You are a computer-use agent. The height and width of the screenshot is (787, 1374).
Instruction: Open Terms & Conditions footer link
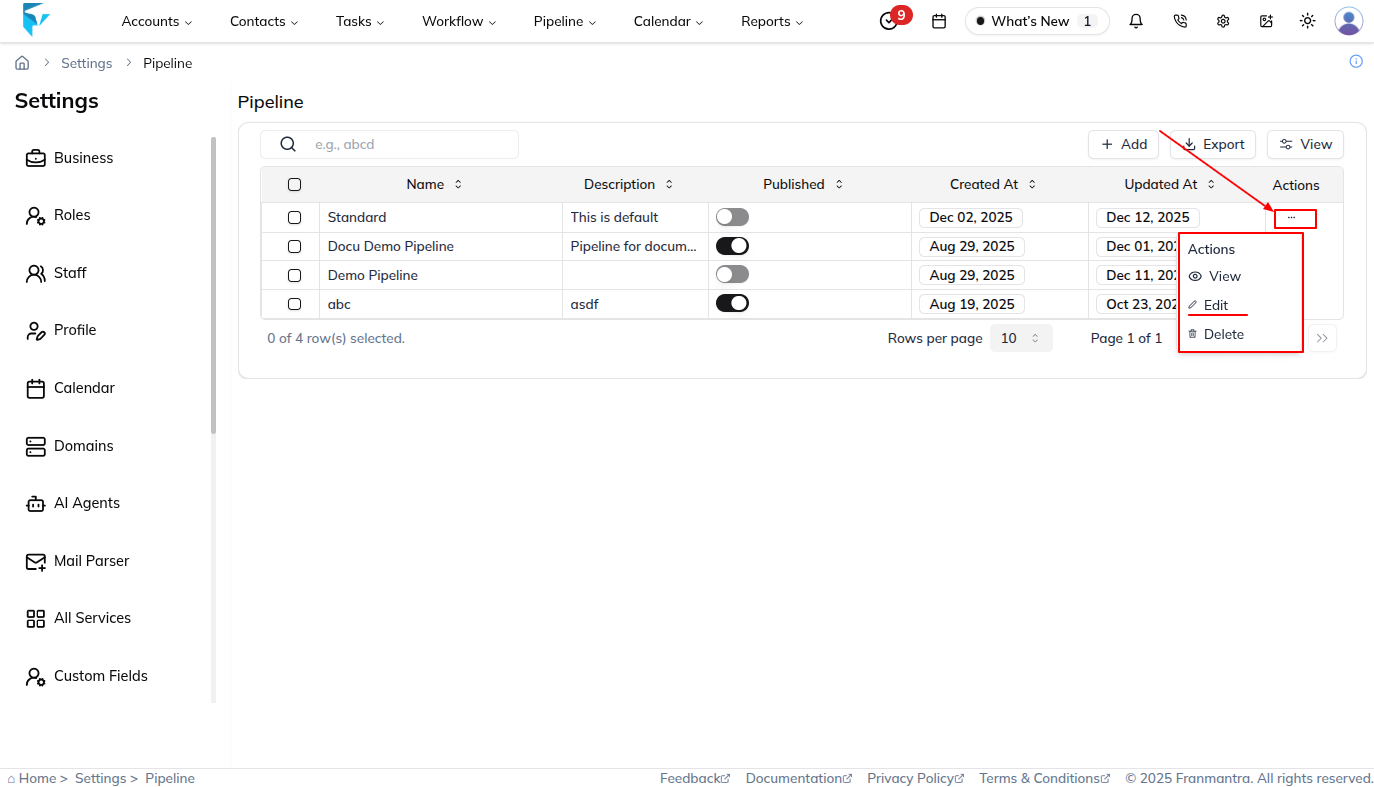point(1045,778)
